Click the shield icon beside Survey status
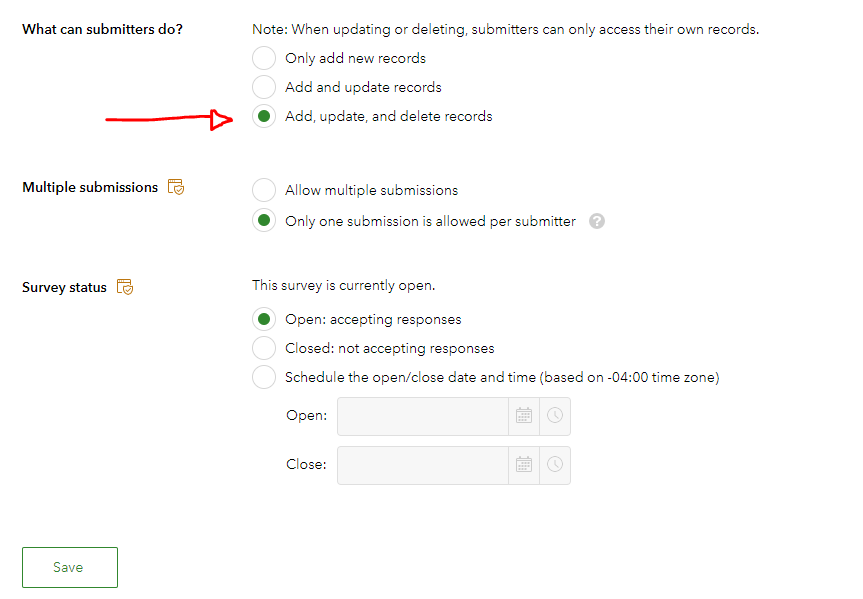This screenshot has height=599, width=863. click(125, 287)
